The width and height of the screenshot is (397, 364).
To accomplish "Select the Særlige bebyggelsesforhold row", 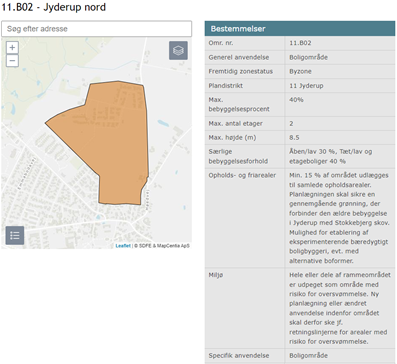I will pos(300,156).
